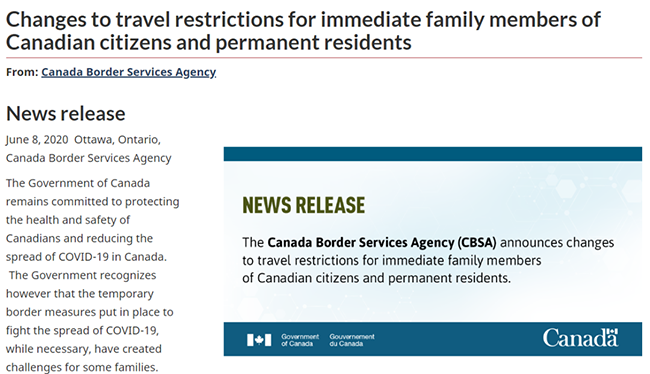Click the Government of Canada signature text

pyautogui.click(x=300, y=340)
